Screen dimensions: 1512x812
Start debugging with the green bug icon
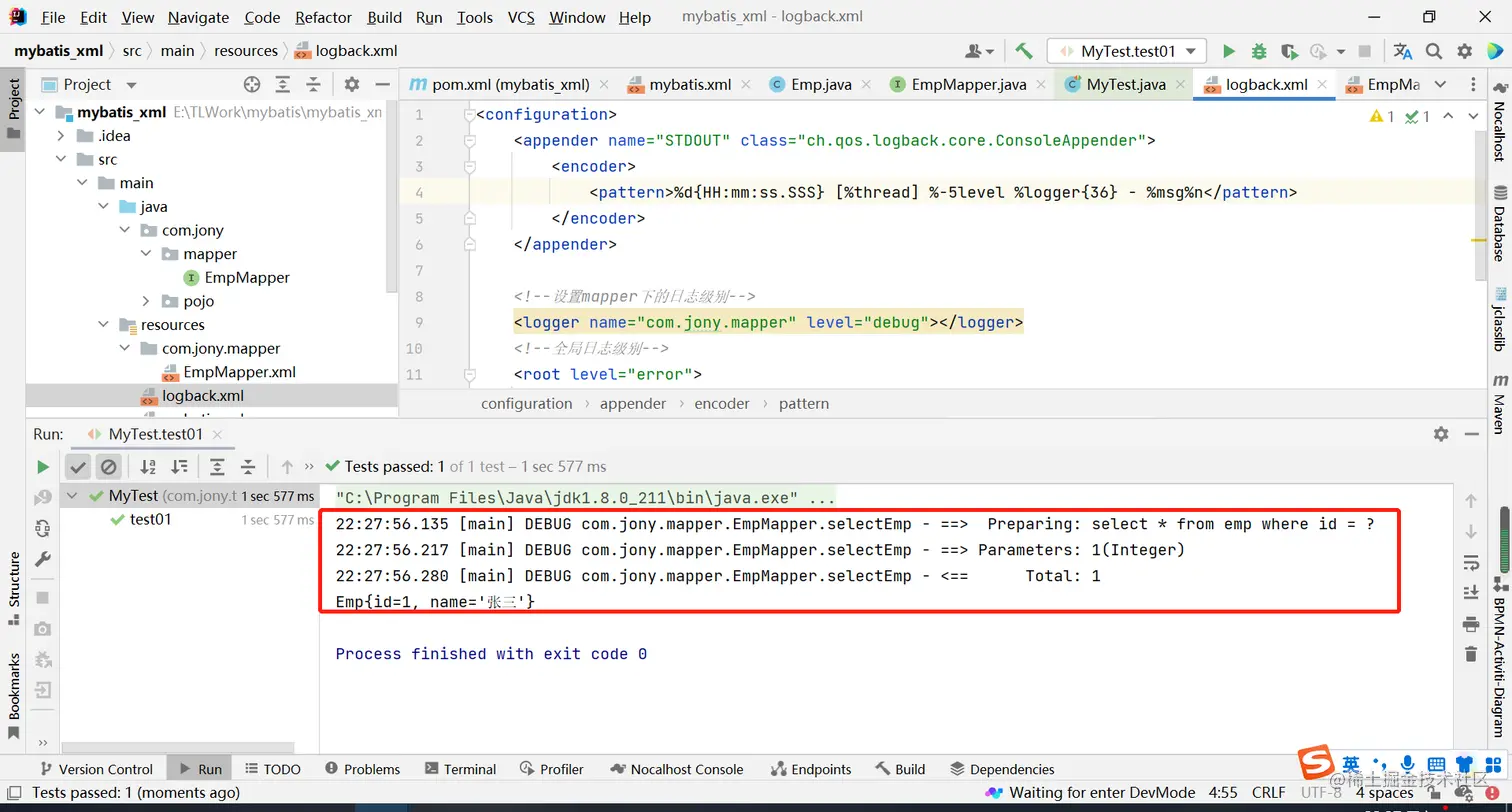(1259, 51)
